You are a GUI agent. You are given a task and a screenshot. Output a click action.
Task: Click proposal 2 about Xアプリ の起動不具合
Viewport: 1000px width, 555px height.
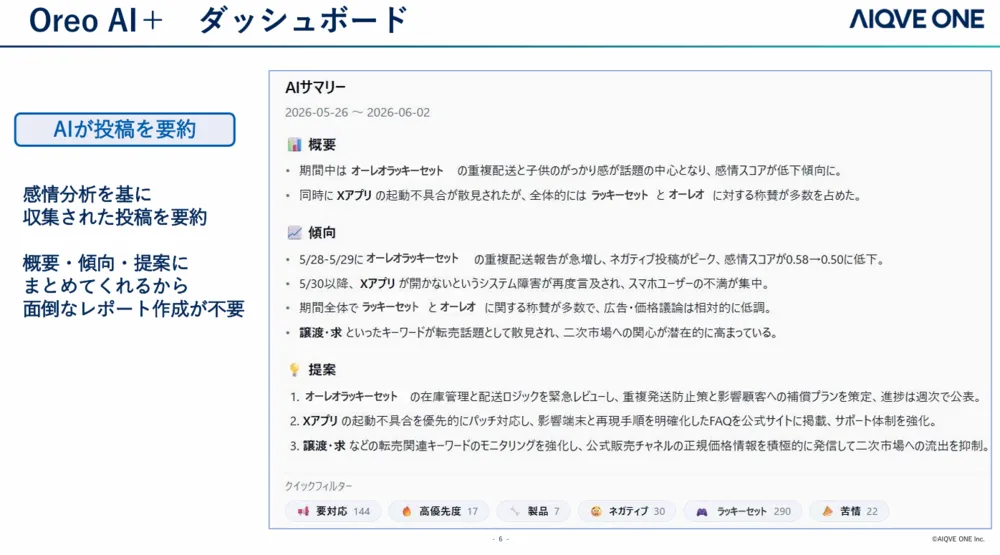614,421
